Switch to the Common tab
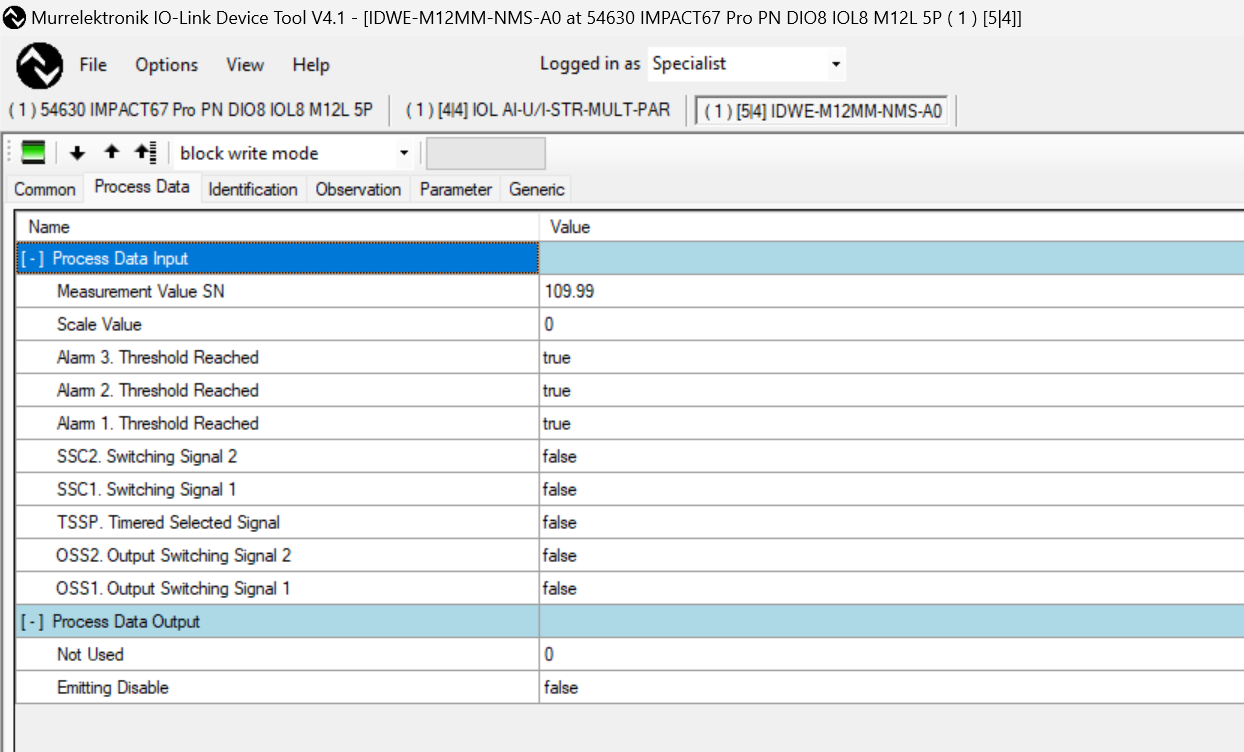Image resolution: width=1244 pixels, height=752 pixels. (x=45, y=190)
